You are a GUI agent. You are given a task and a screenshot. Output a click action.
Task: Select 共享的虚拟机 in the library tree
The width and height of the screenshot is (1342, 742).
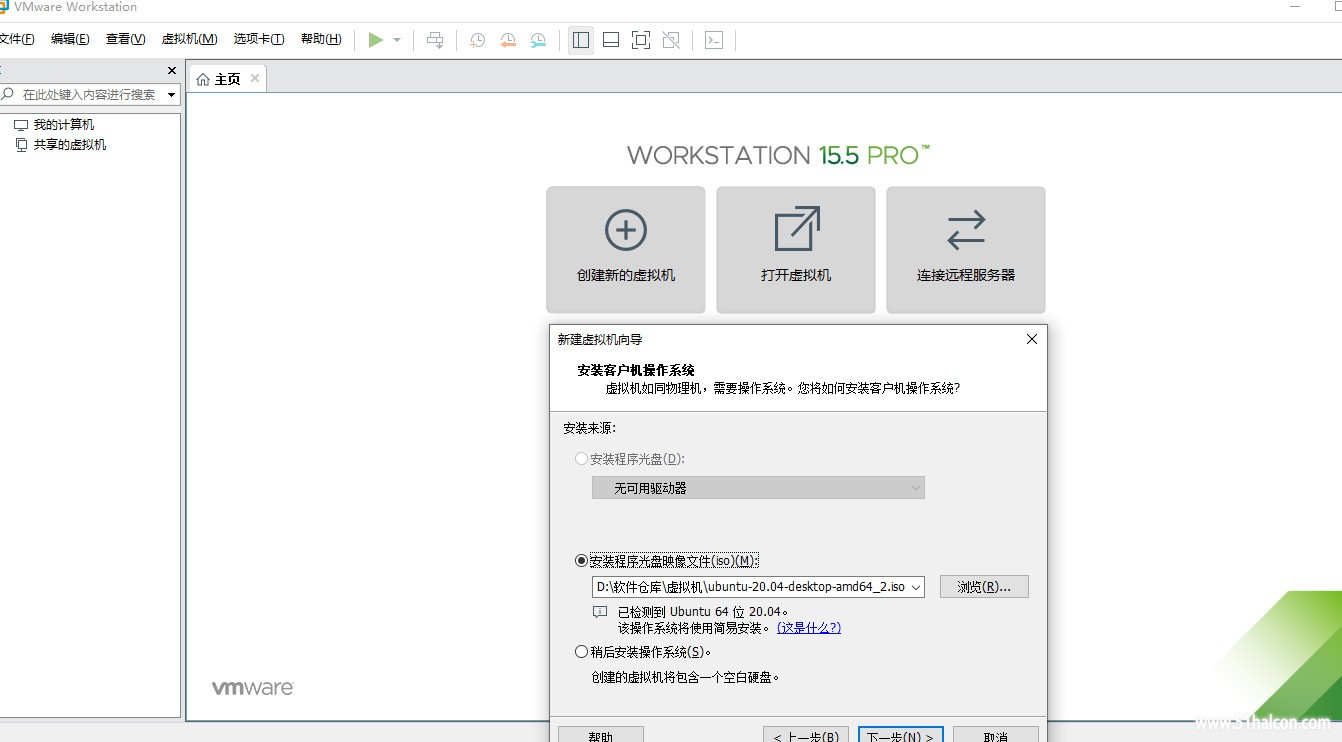click(x=69, y=145)
